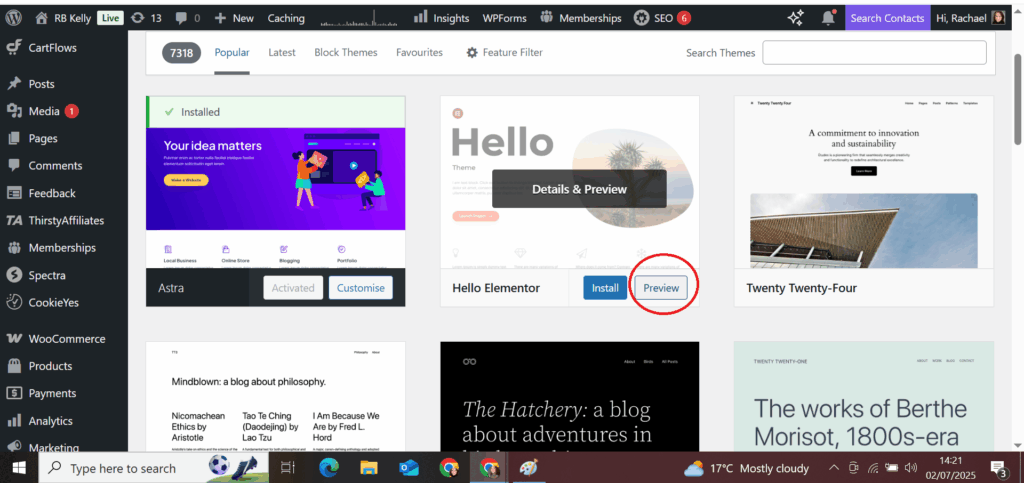Open Task View on taskbar

pyautogui.click(x=287, y=468)
